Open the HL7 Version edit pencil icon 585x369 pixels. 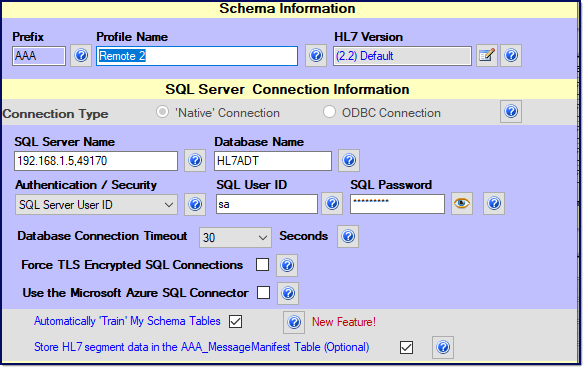(487, 56)
